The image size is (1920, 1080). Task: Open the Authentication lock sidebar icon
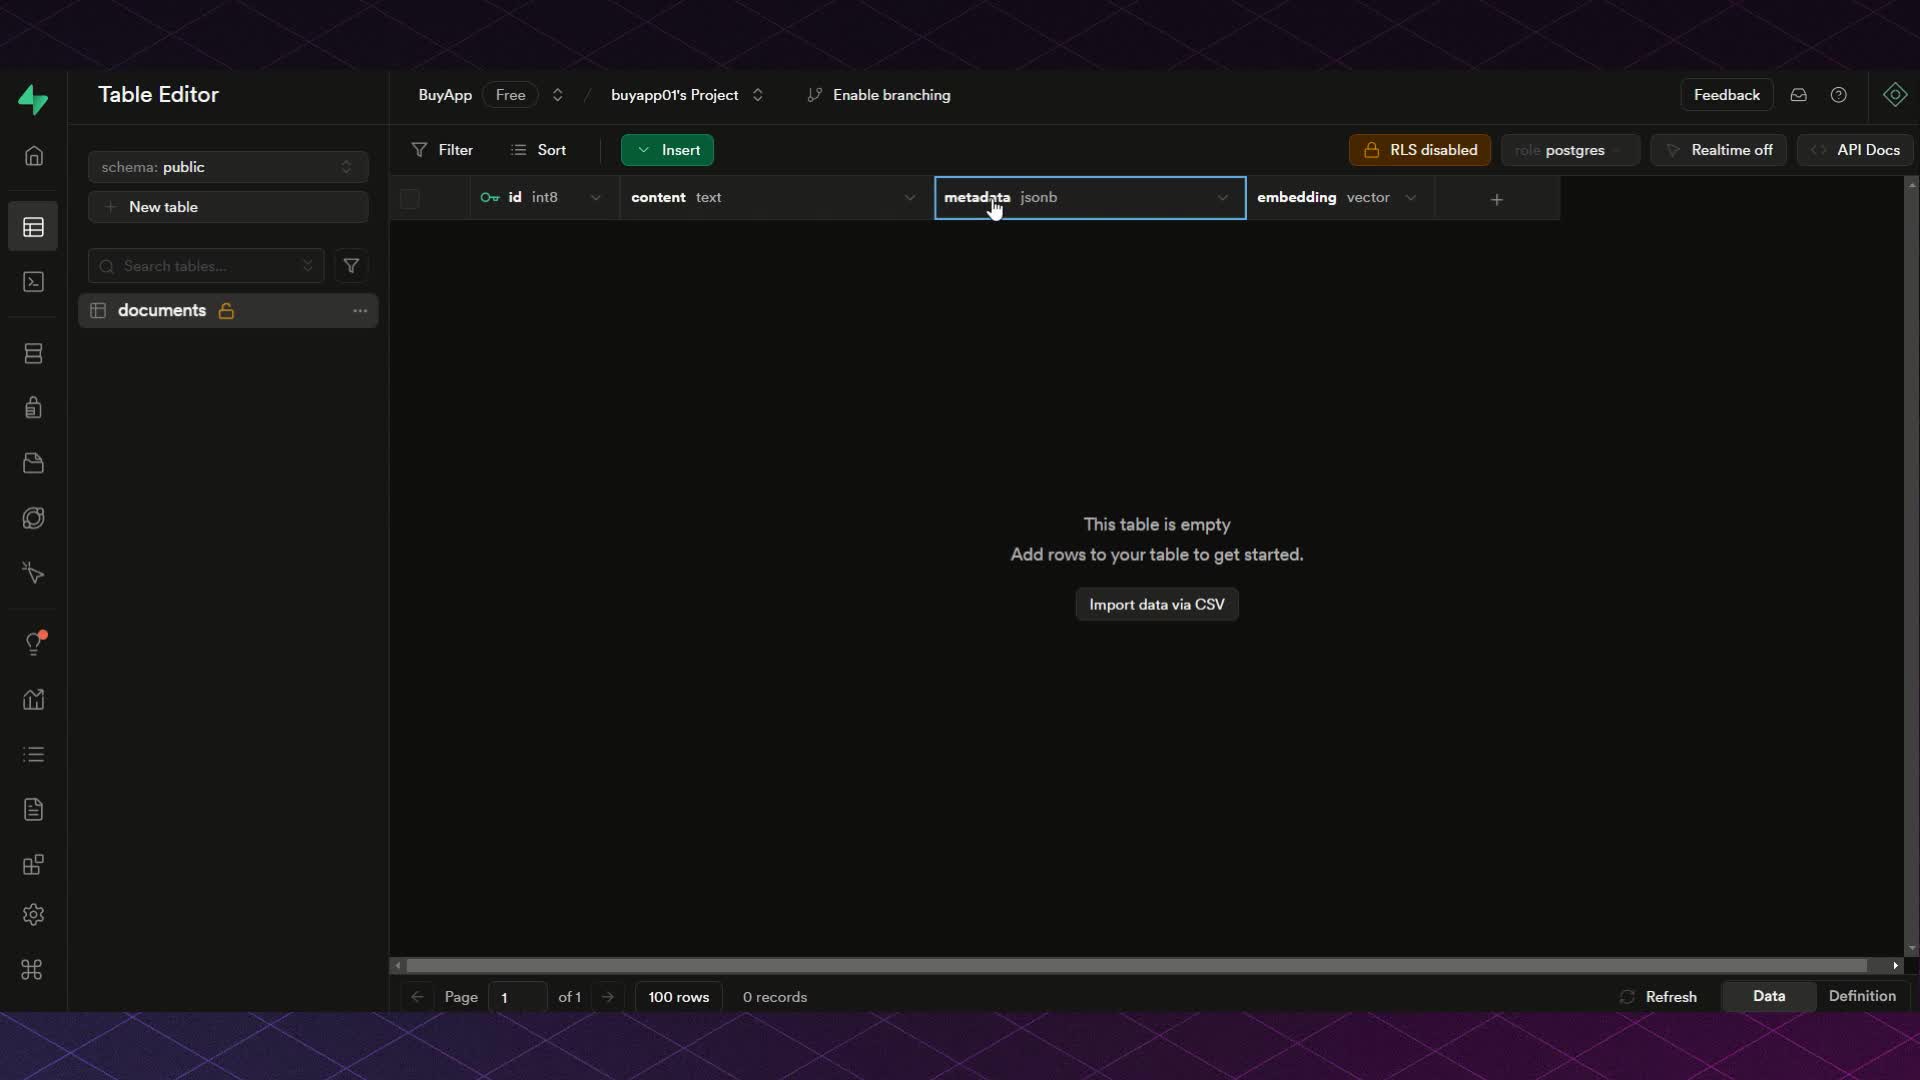33,408
